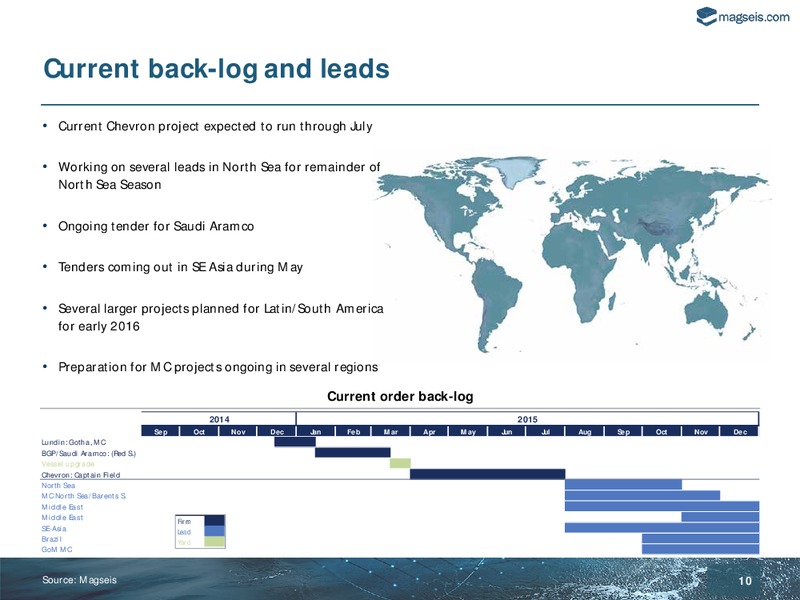Click the 2014 year header
Image resolution: width=800 pixels, height=600 pixels.
[x=219, y=419]
